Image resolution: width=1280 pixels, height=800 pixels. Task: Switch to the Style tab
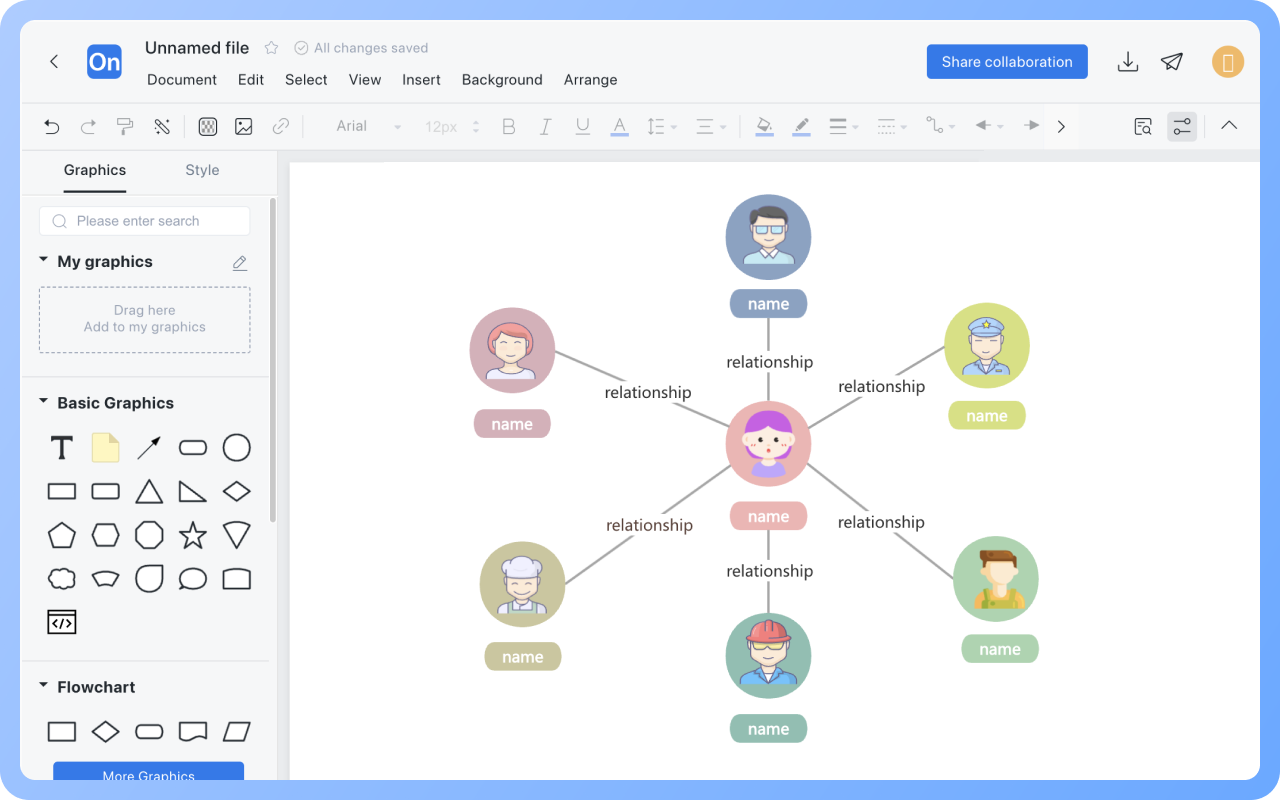click(202, 170)
